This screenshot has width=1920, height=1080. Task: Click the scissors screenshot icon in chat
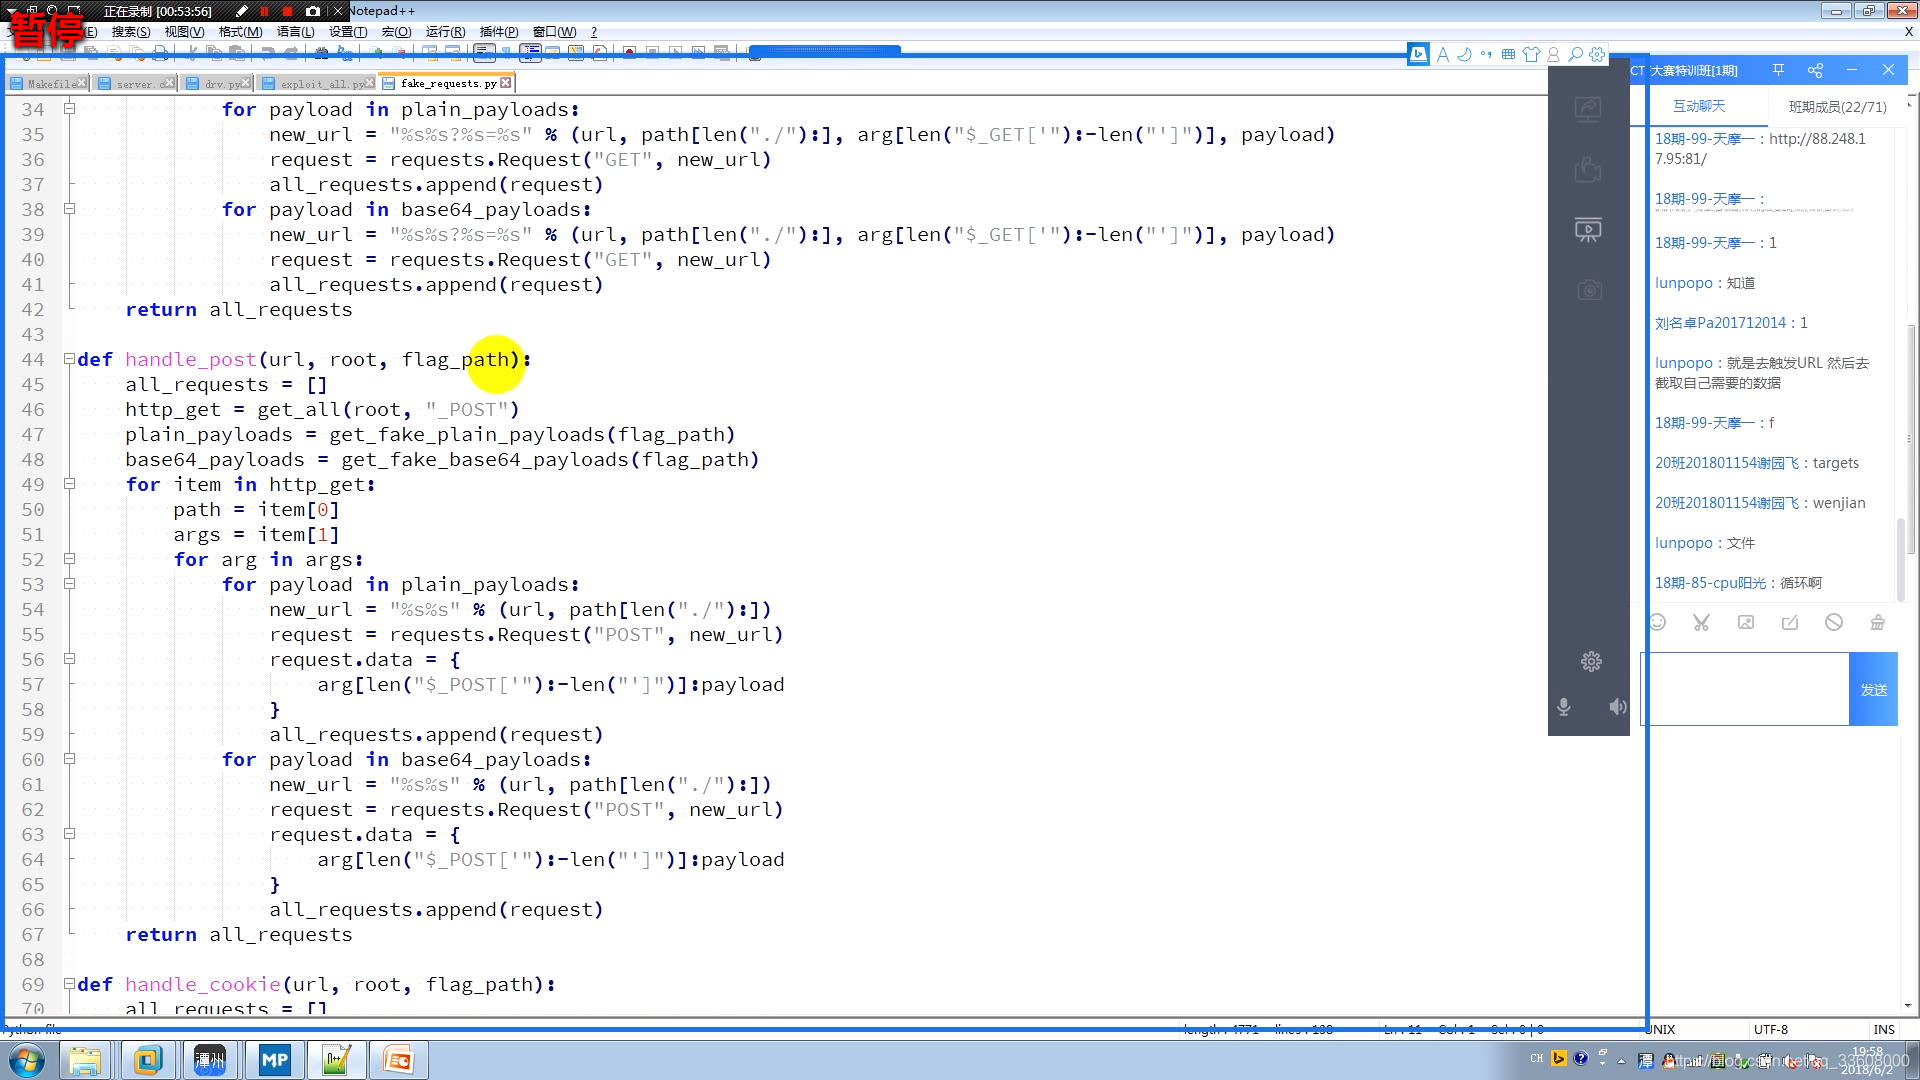[x=1701, y=622]
